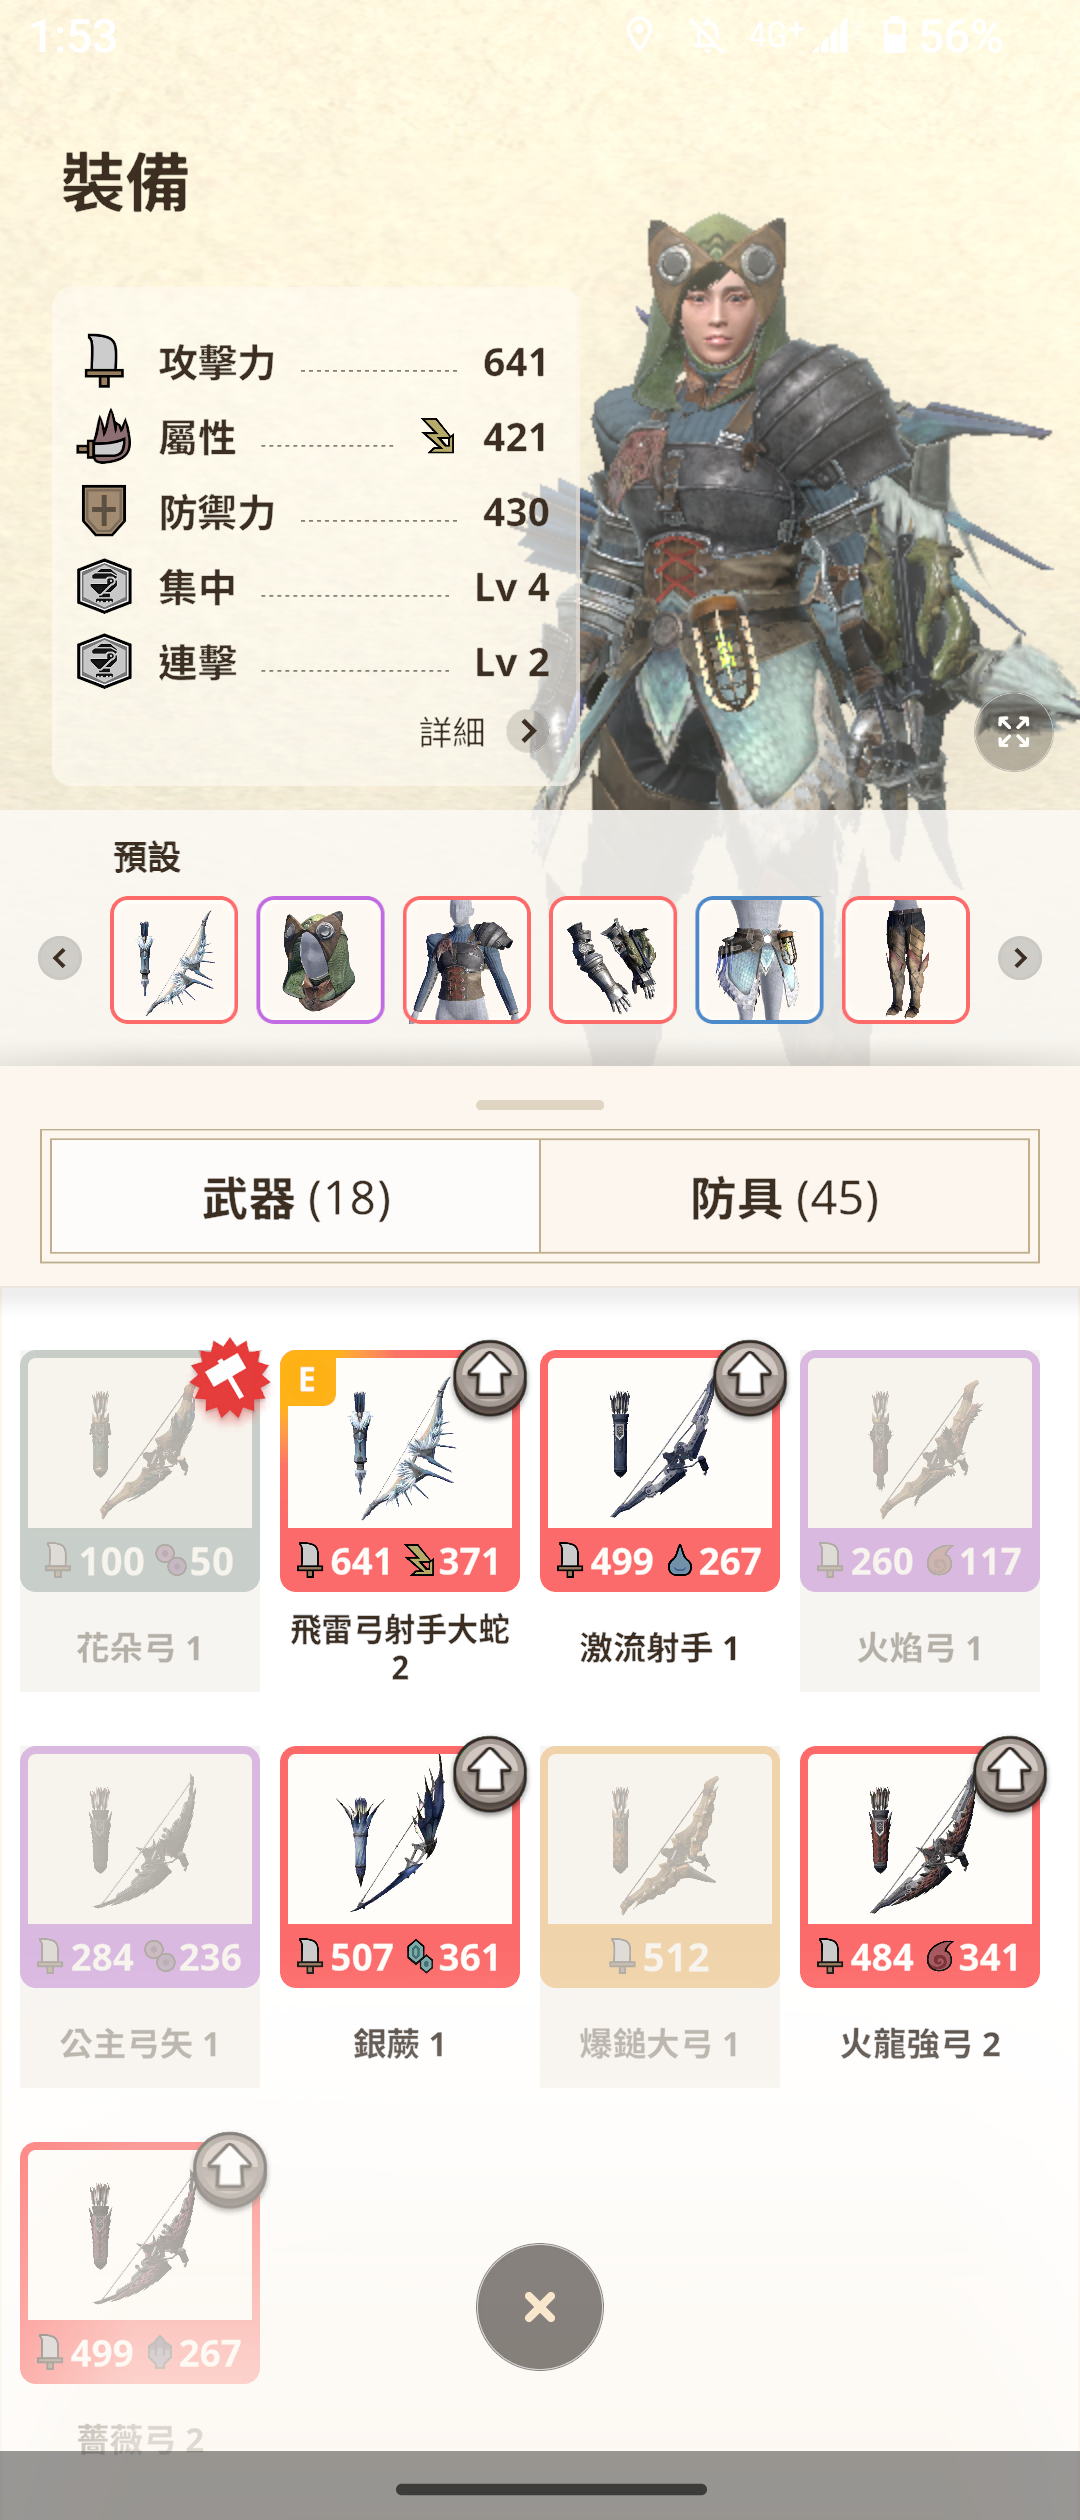Screen dimensions: 1080x2520
Task: Select the leg armor preset slot
Action: click(906, 960)
